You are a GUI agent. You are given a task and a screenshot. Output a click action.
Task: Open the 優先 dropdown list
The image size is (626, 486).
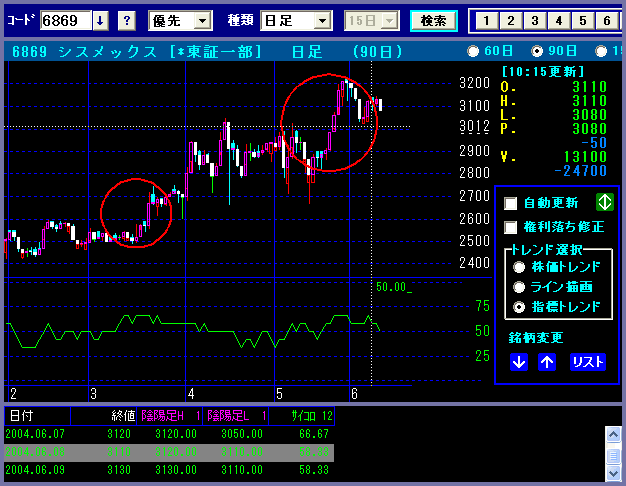pyautogui.click(x=201, y=21)
